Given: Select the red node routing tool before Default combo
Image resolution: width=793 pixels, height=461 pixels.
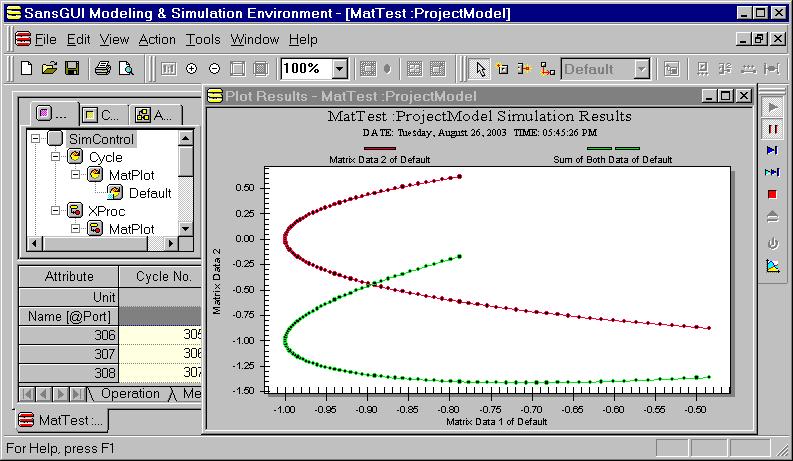Looking at the screenshot, I should 547,68.
